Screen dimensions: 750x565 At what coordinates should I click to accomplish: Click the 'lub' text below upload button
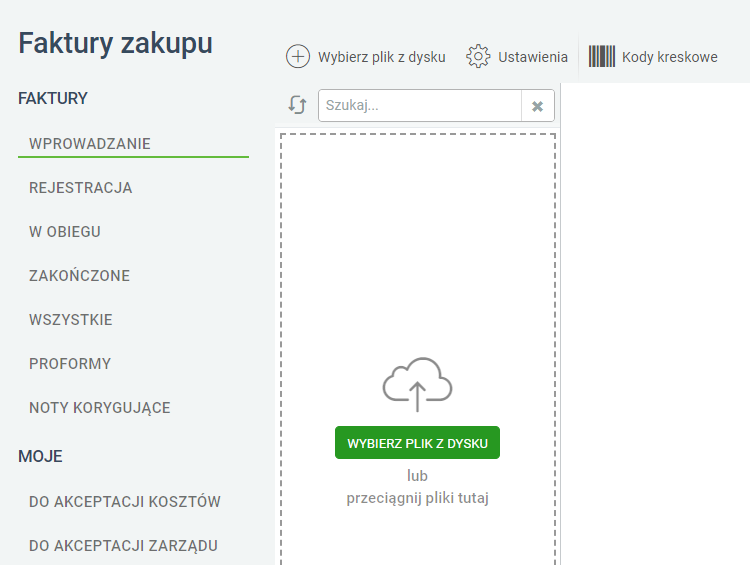(x=417, y=476)
